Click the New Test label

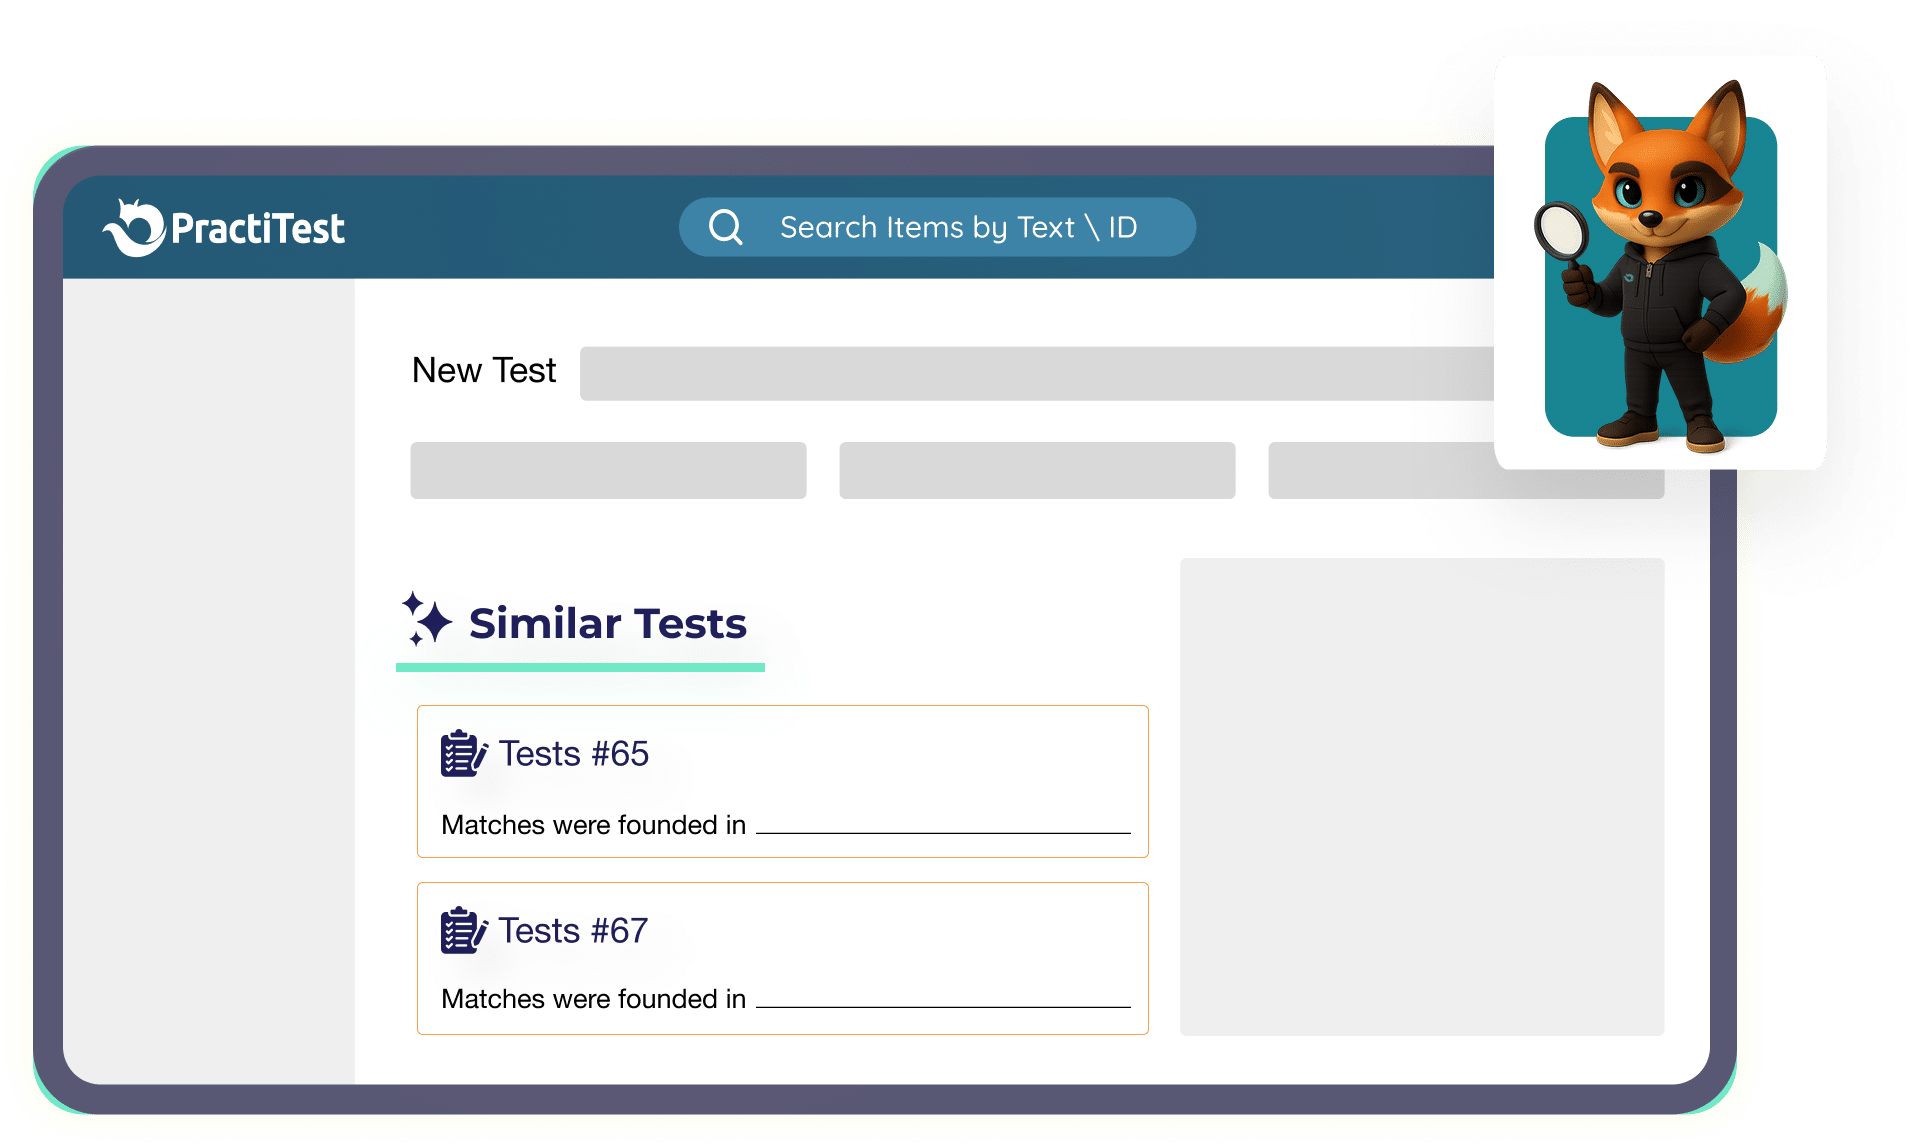point(484,371)
